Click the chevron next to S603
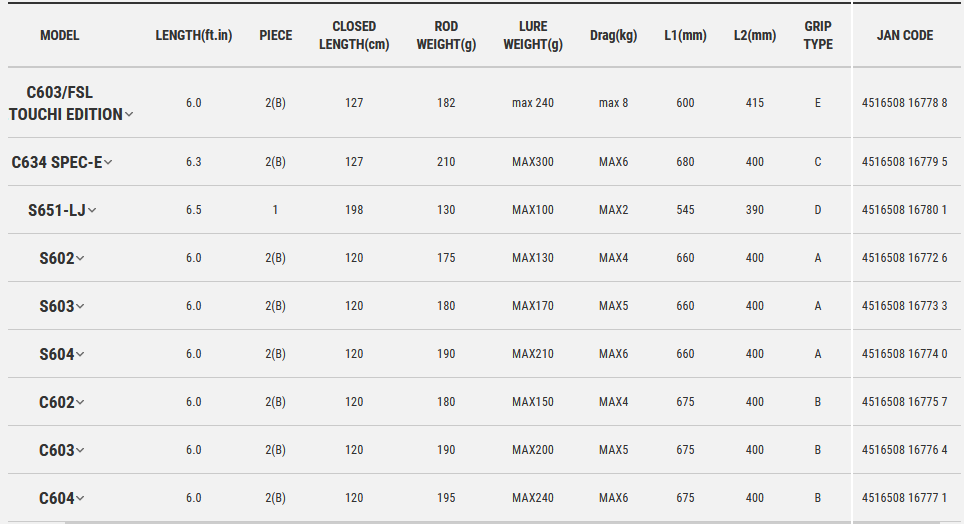This screenshot has height=524, width=964. tap(80, 306)
